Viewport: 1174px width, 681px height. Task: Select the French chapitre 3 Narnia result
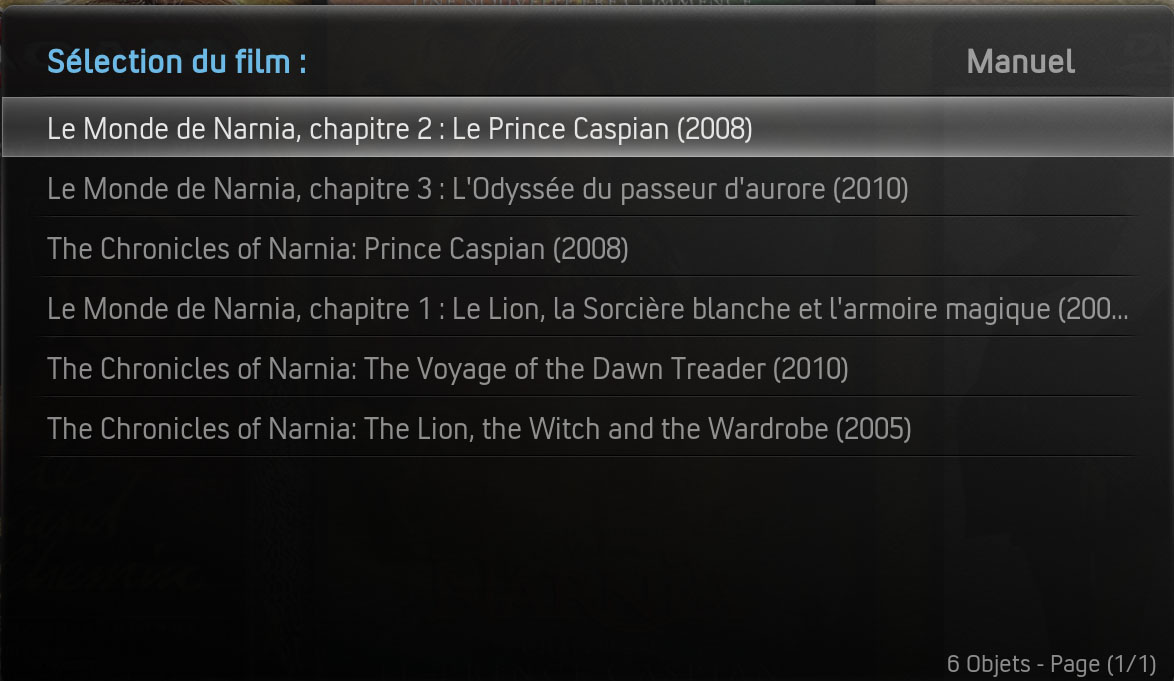pos(478,189)
